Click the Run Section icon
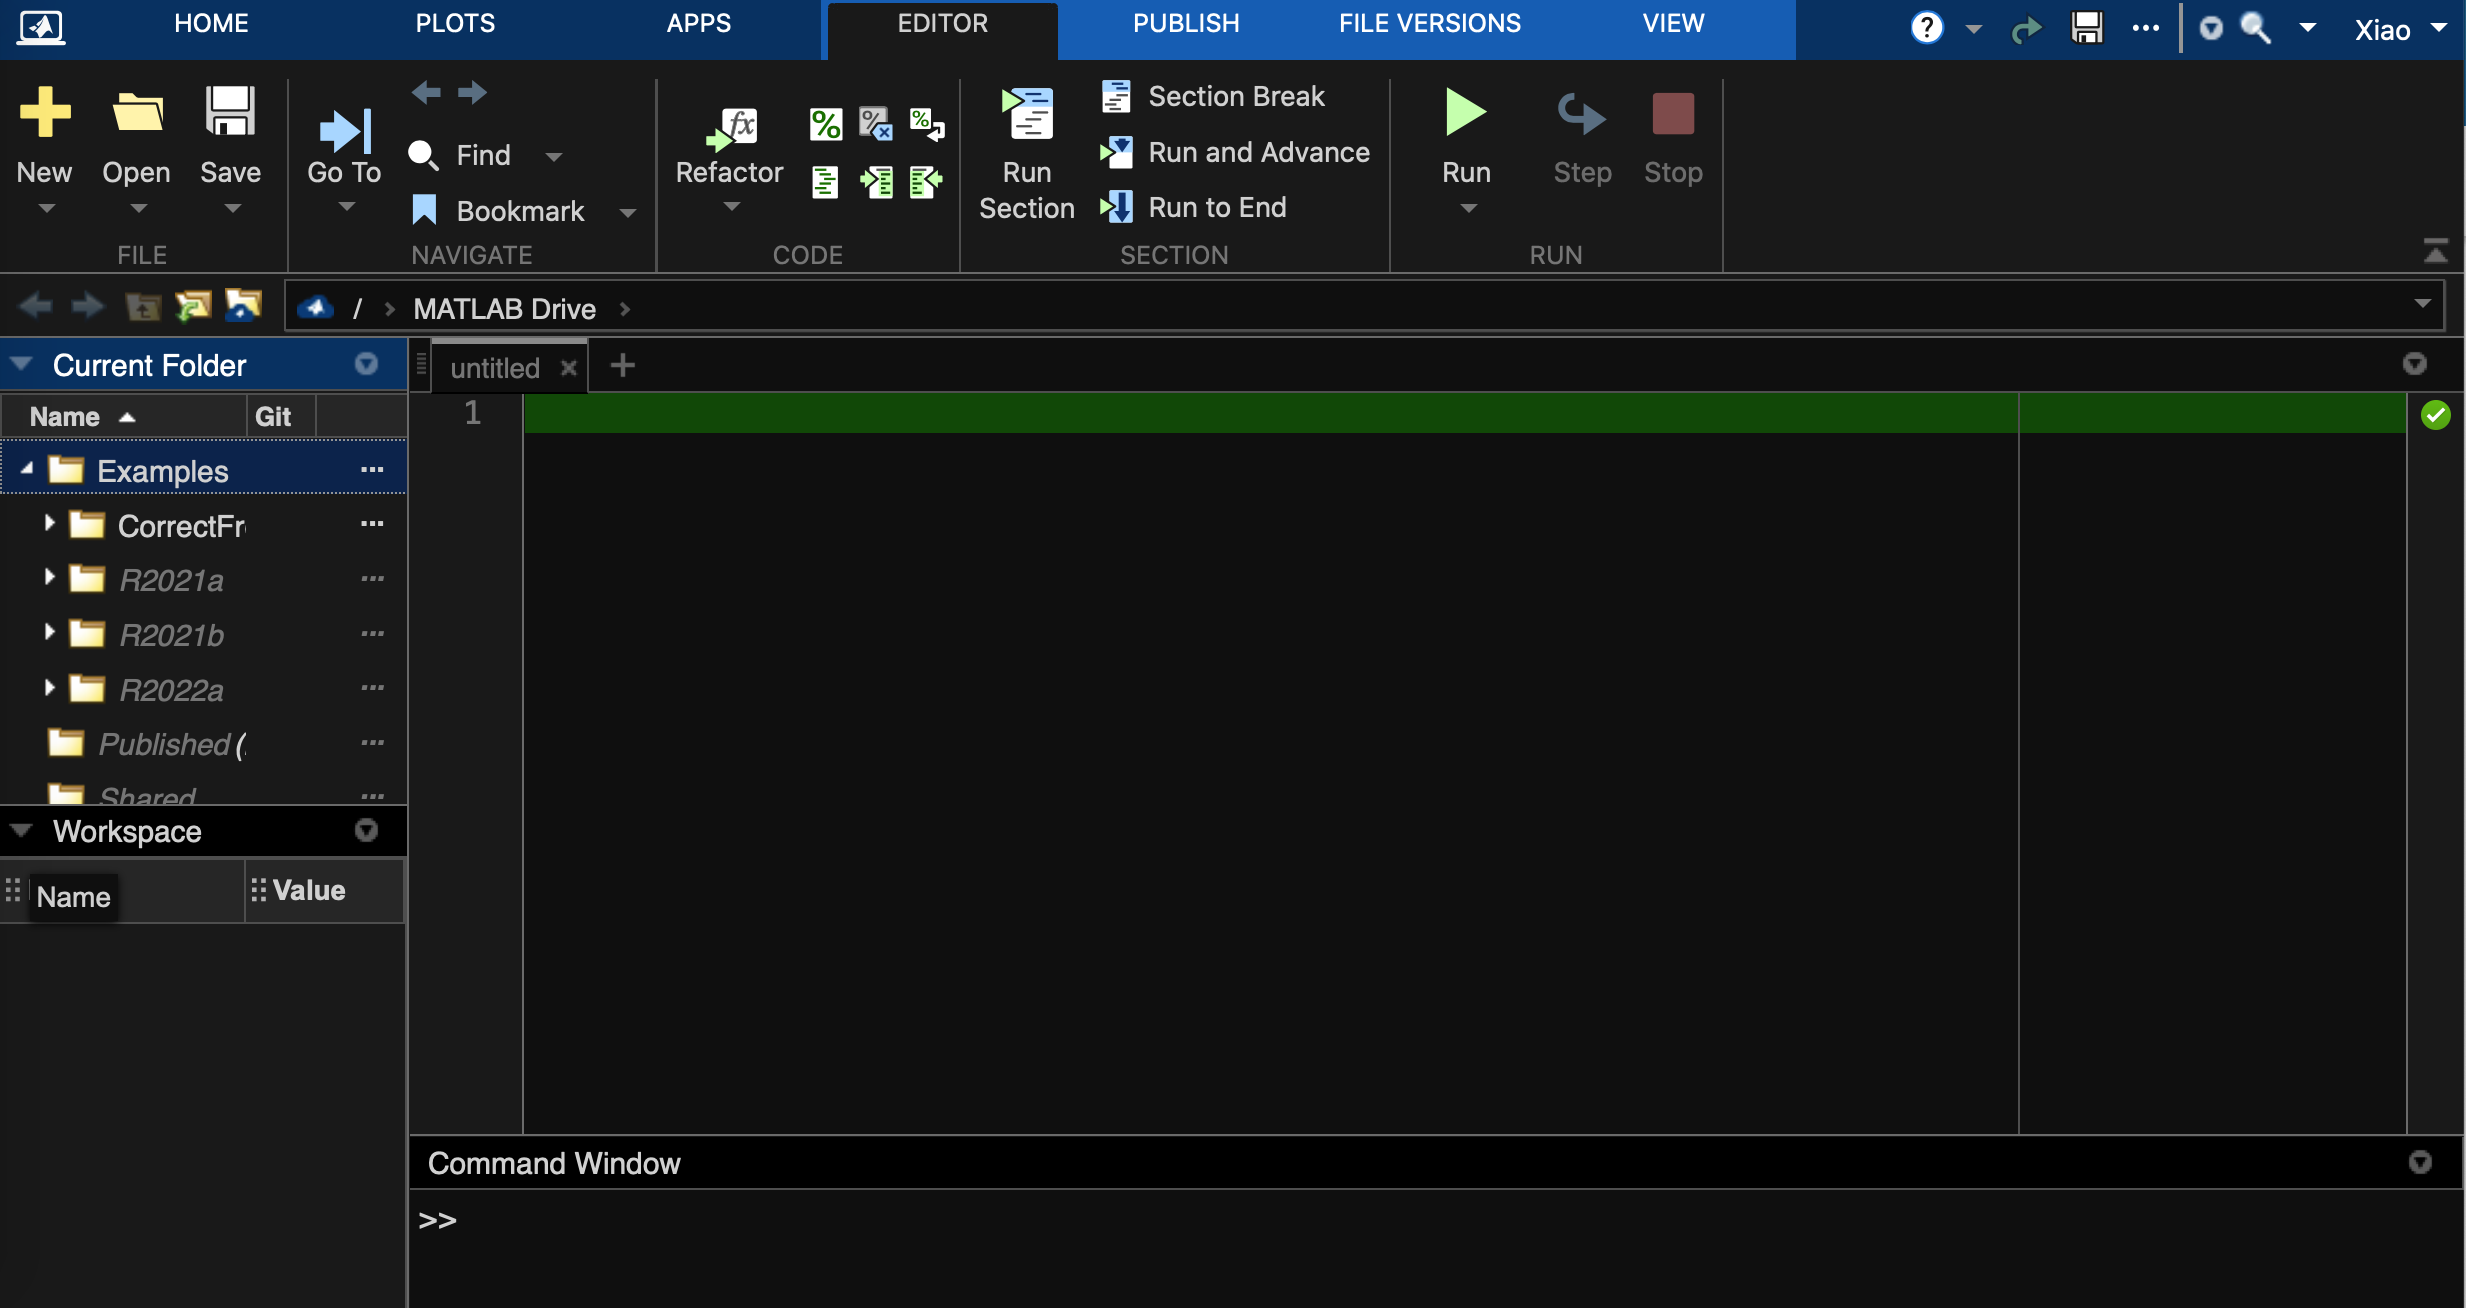Screen dimensions: 2466x1308 (1028, 112)
